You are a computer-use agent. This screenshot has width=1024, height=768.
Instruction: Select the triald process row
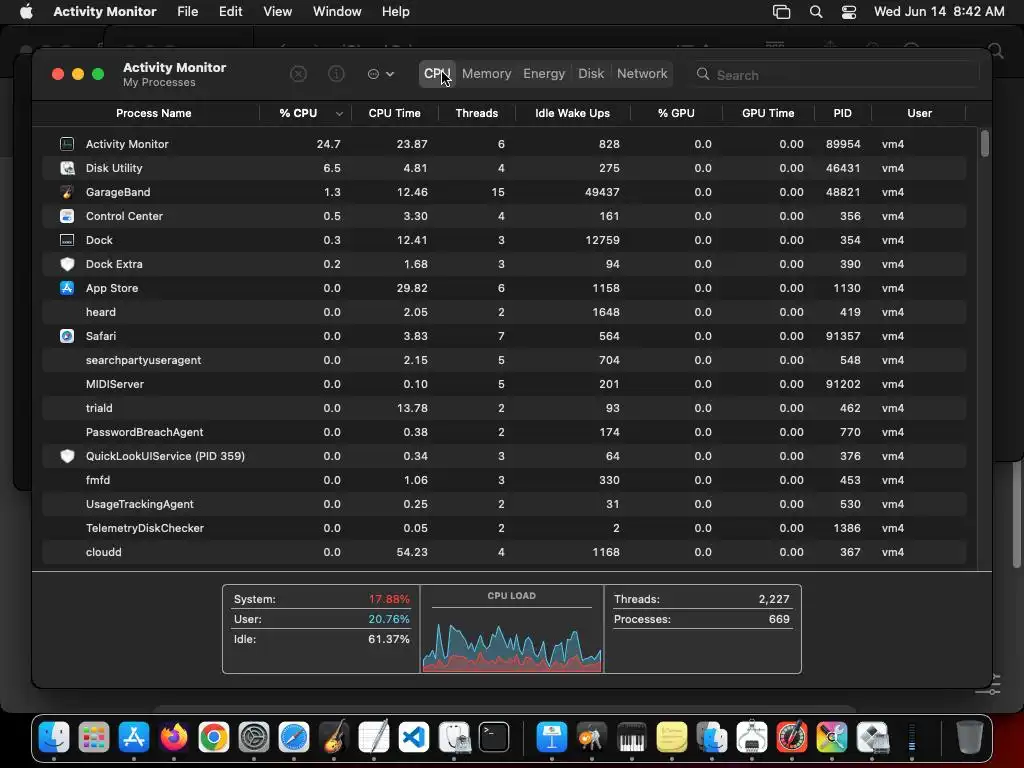click(x=504, y=408)
